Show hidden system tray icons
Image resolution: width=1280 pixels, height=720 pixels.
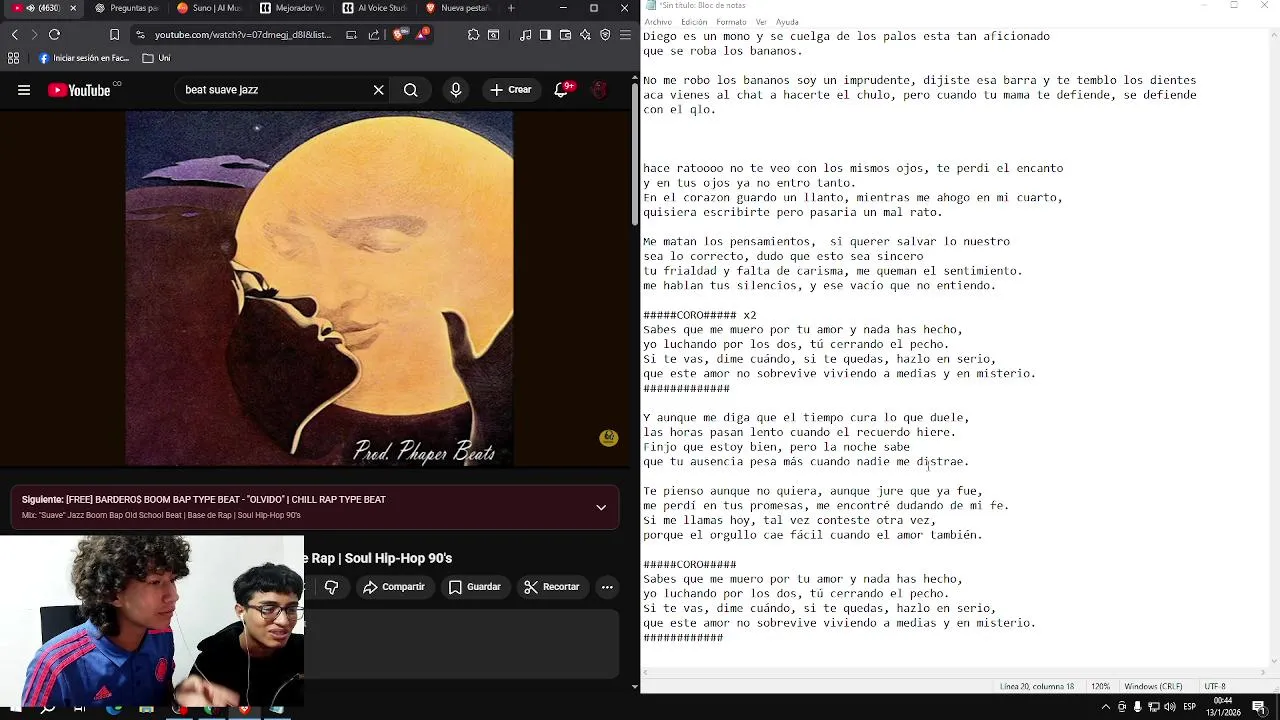(1107, 707)
